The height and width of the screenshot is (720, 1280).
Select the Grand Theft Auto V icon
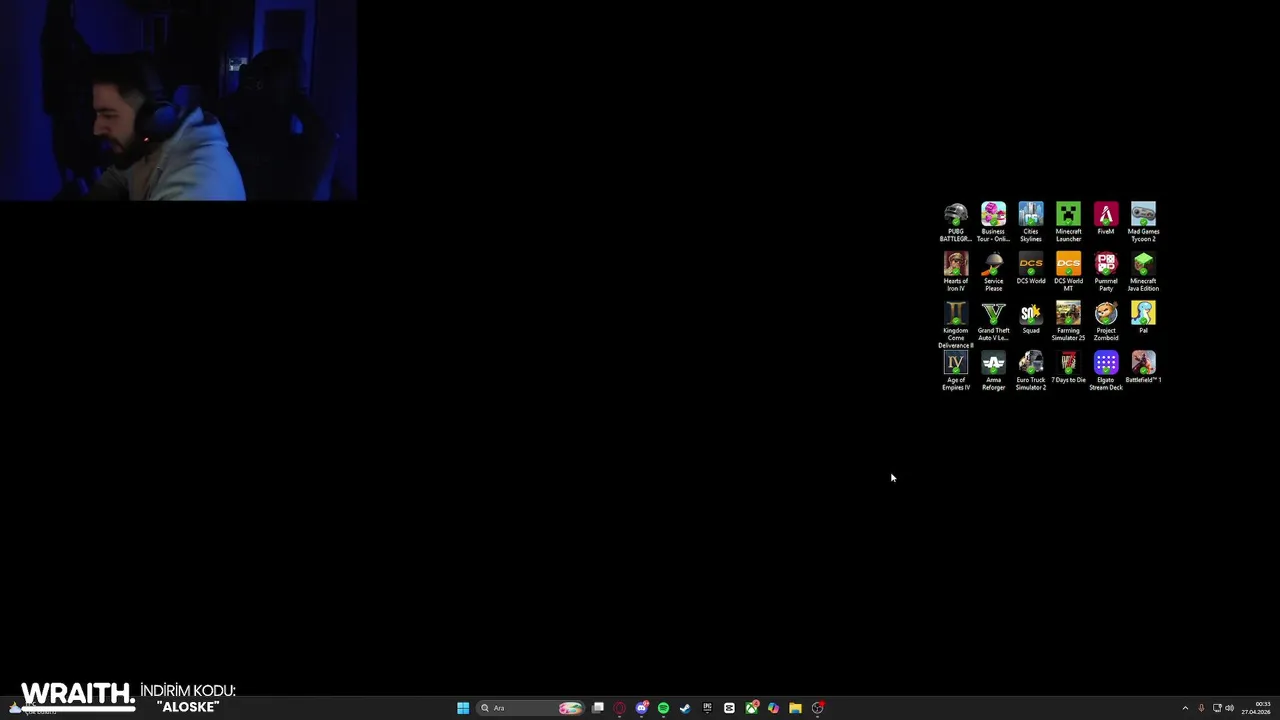click(x=993, y=321)
